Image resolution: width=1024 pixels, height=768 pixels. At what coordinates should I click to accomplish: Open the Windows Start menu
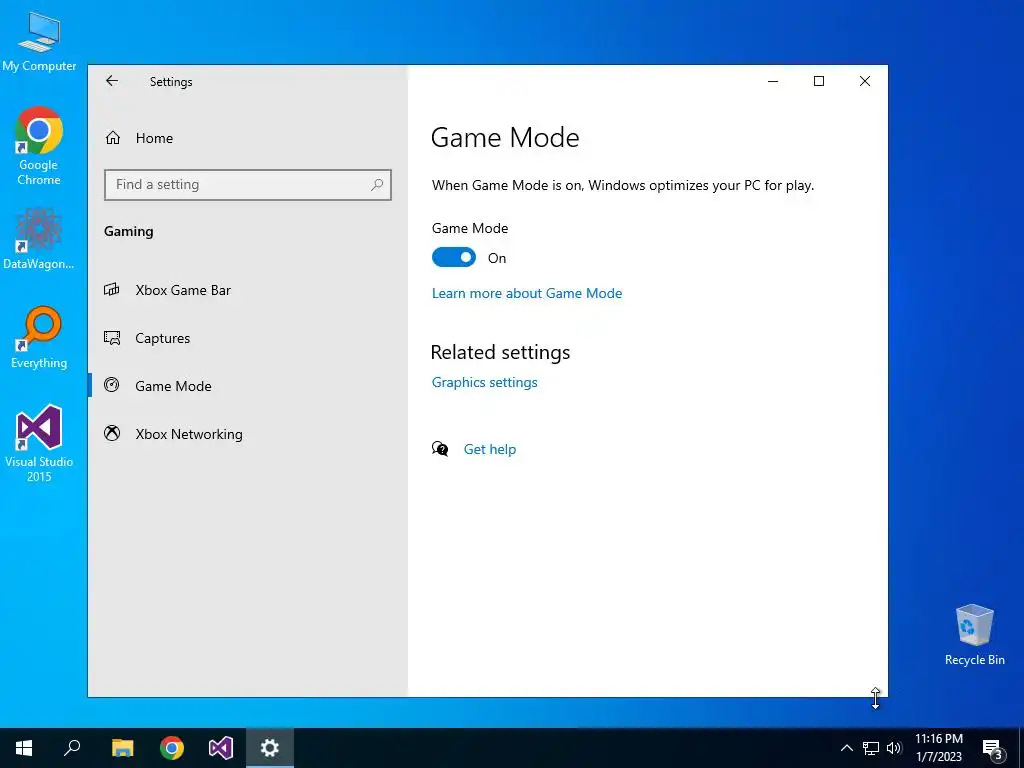(24, 748)
